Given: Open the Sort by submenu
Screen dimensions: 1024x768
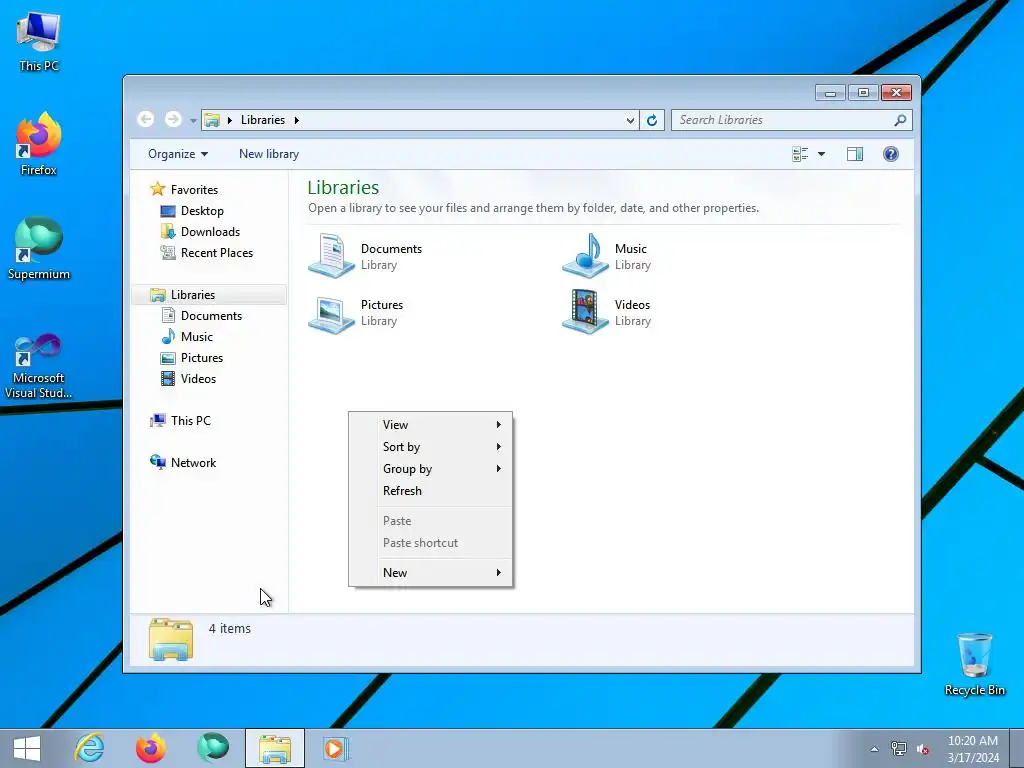Looking at the screenshot, I should pyautogui.click(x=430, y=447).
